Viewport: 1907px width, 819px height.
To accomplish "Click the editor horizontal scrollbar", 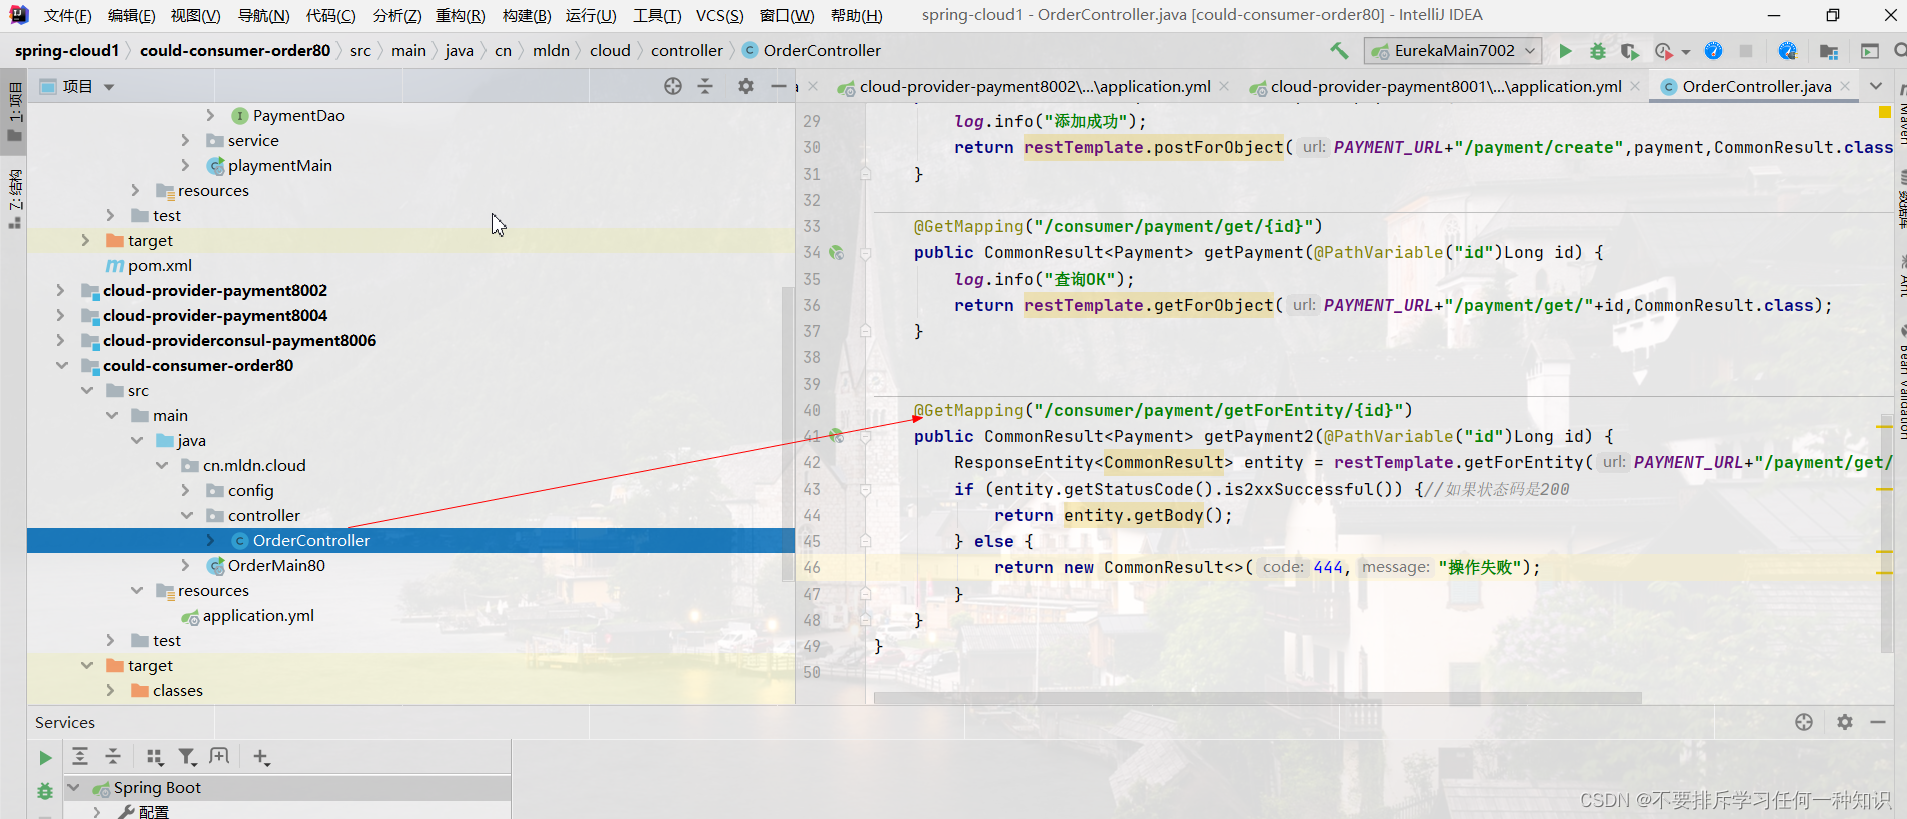I will (1257, 698).
